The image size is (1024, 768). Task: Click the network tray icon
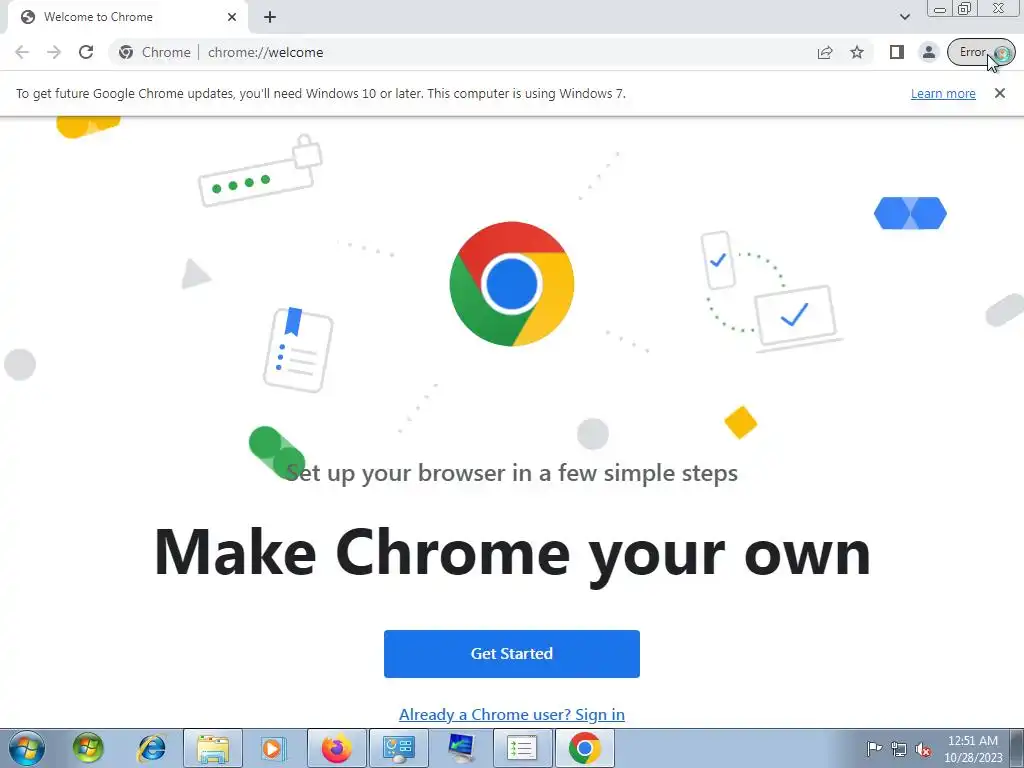899,749
